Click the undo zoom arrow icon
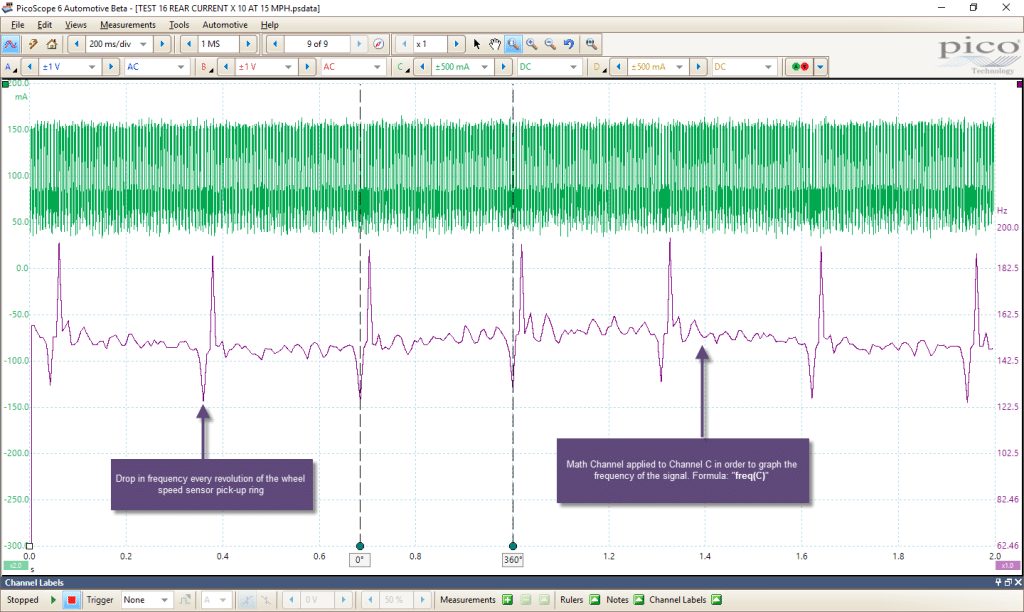This screenshot has width=1024, height=612. click(x=569, y=44)
